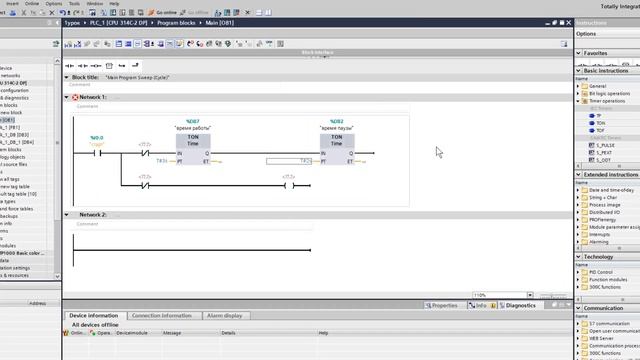
Task: Click Program blocks in the breadcrumb path
Action: point(176,23)
